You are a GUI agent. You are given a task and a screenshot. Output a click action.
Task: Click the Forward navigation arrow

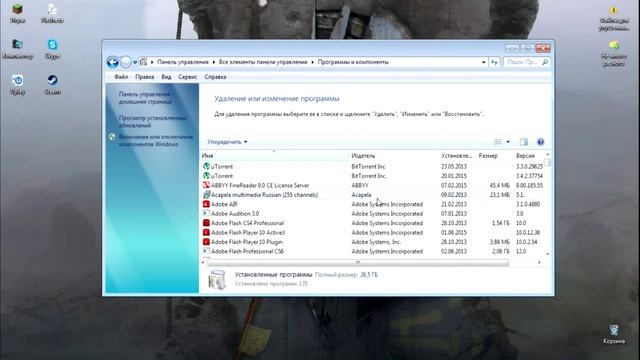[x=126, y=62]
